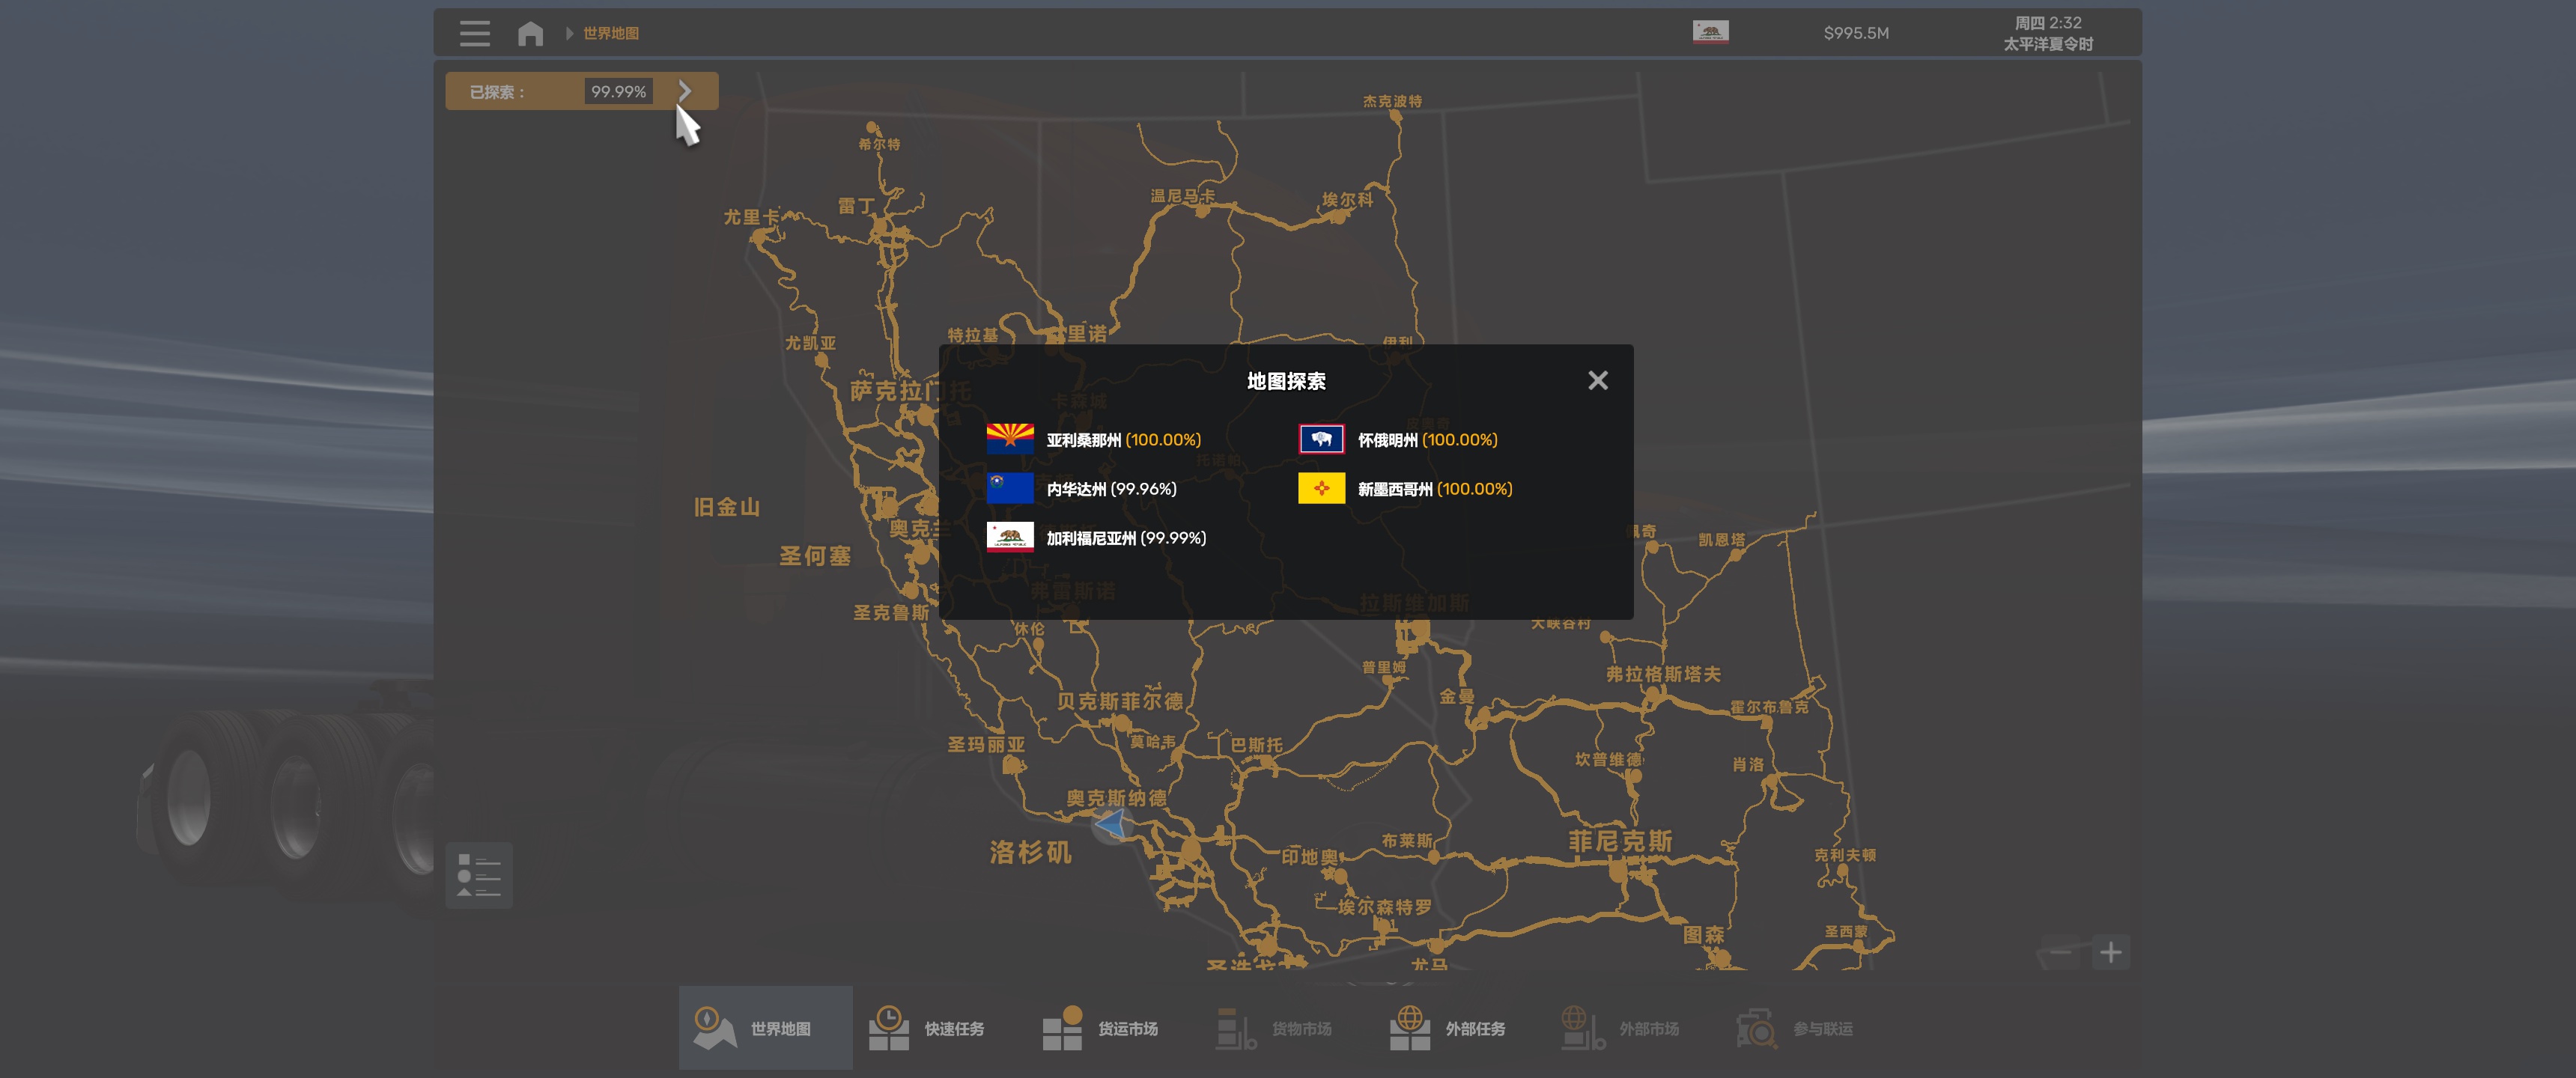
Task: Go to home screen icon
Action: (x=530, y=33)
